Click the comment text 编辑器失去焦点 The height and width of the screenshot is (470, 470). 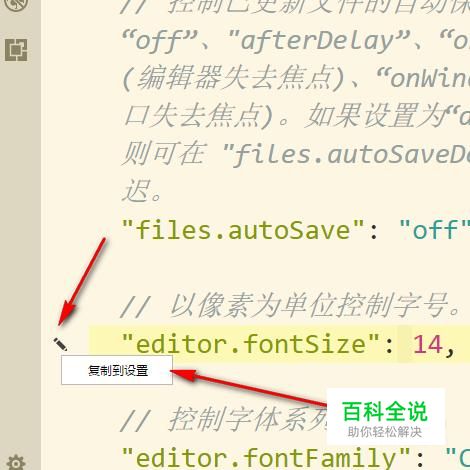235,78
